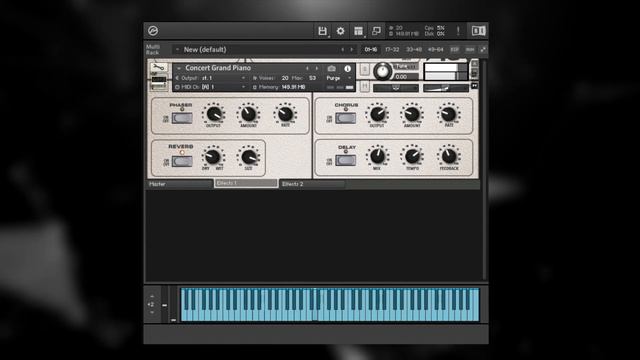
Task: Shift keyboard octave up arrow
Action: 152,296
